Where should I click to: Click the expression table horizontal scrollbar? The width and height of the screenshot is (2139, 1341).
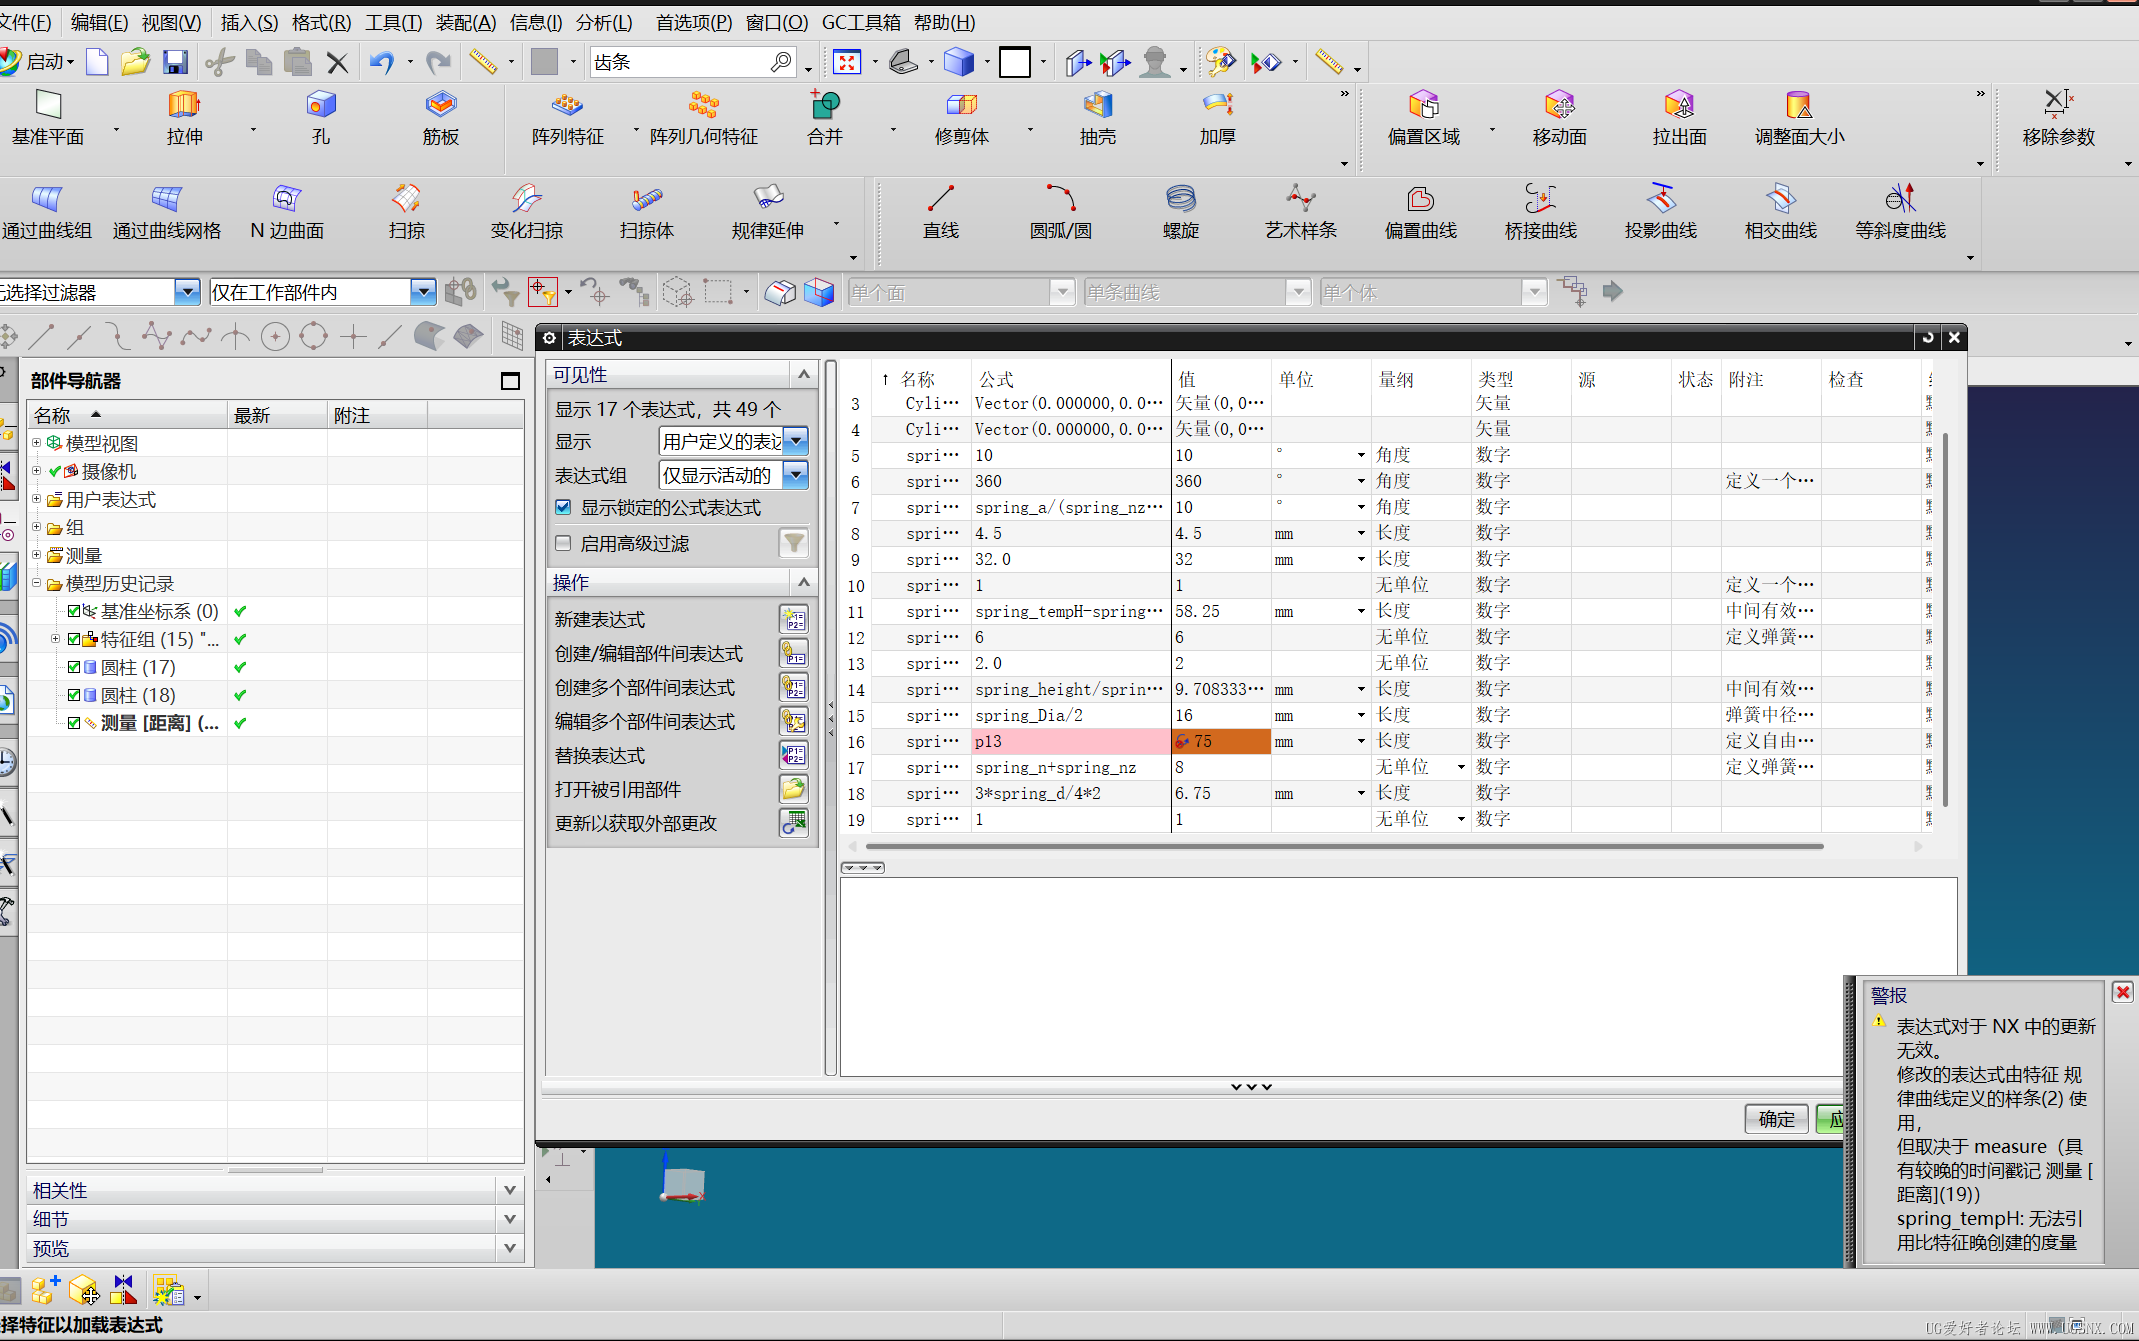(1344, 846)
